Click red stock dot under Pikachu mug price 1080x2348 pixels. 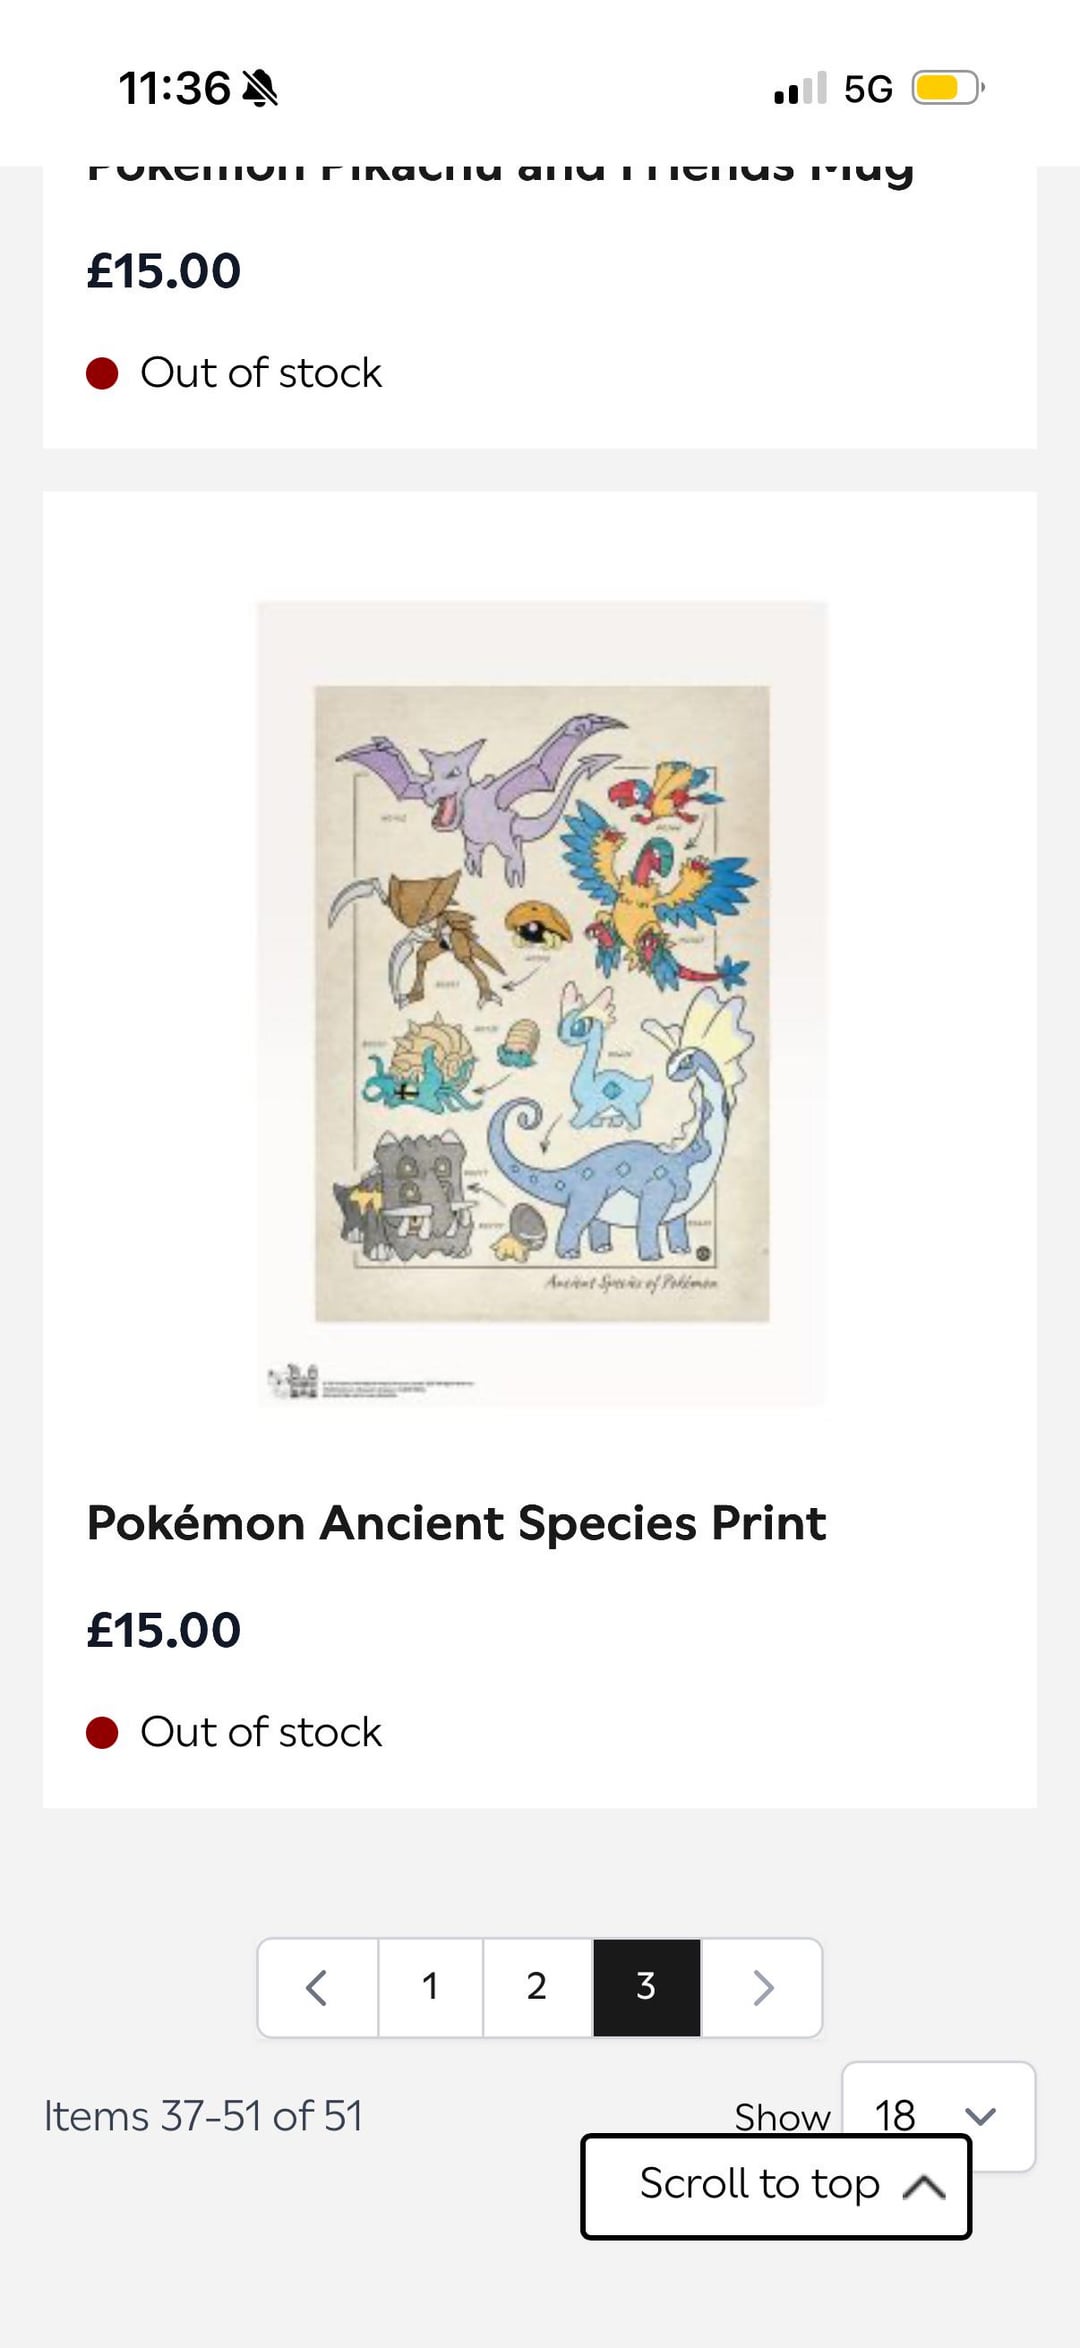102,373
